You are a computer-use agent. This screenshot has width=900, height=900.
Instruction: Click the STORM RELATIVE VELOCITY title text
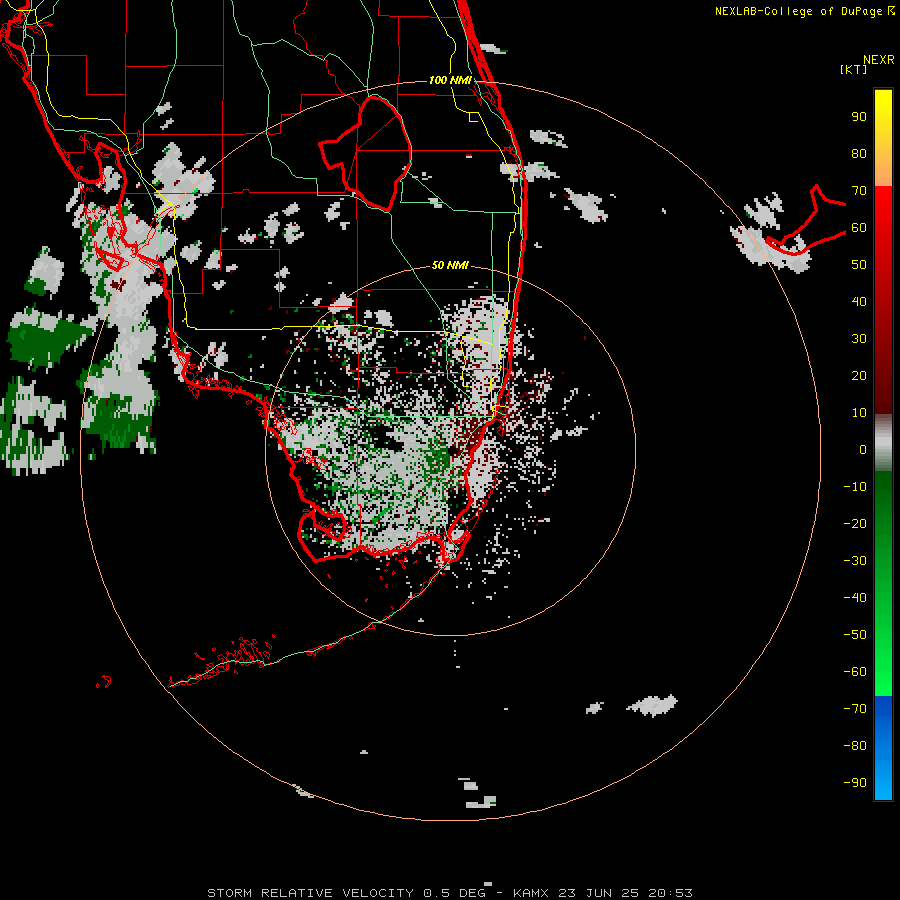(x=310, y=893)
